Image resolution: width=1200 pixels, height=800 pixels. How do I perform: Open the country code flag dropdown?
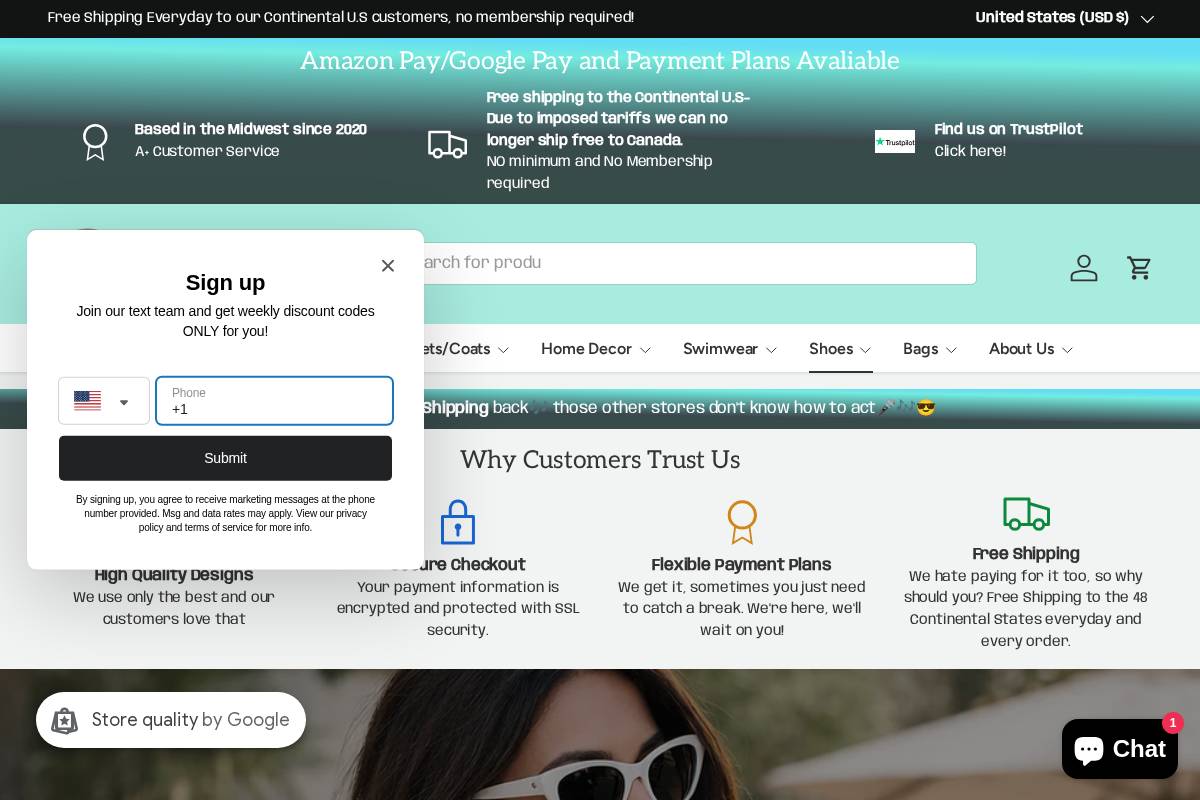point(104,401)
